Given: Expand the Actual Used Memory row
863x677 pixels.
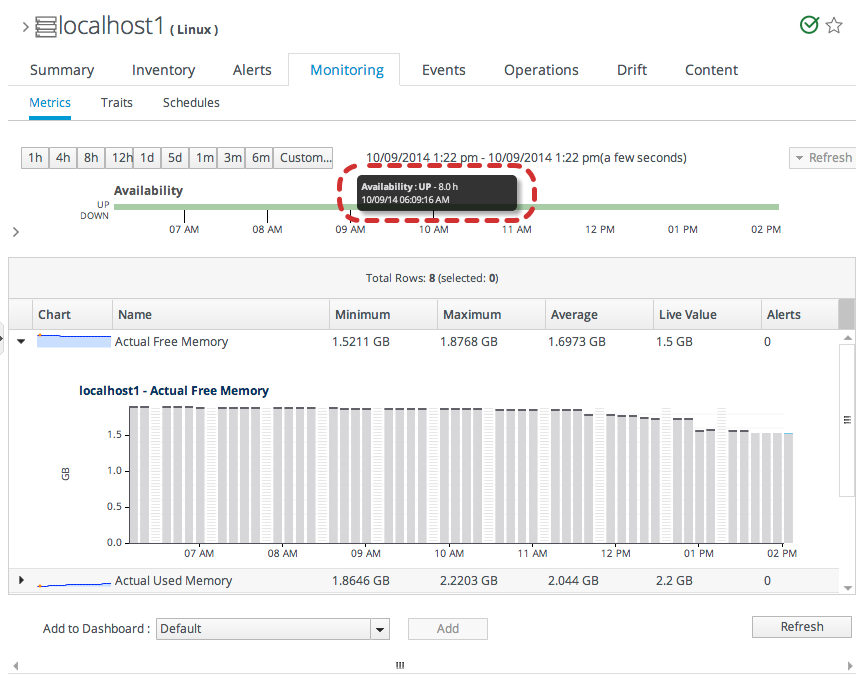Looking at the screenshot, I should pos(21,580).
